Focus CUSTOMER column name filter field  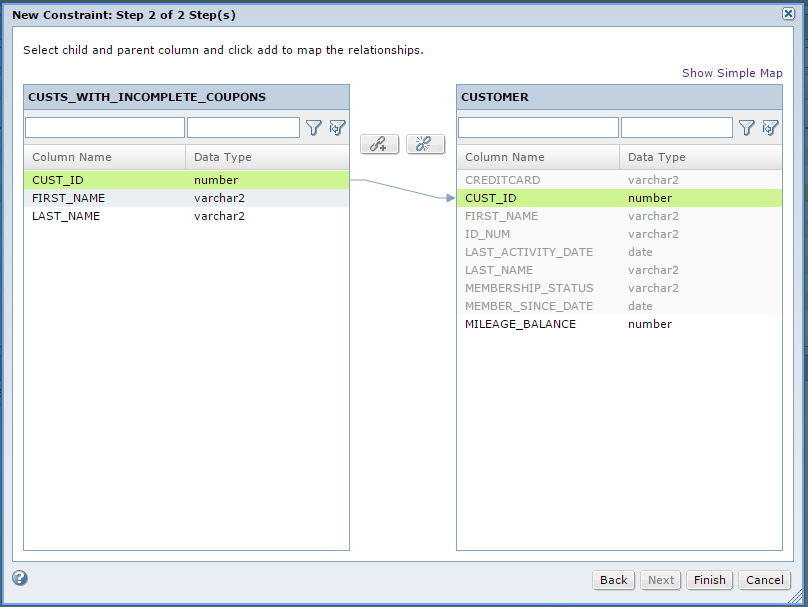538,128
